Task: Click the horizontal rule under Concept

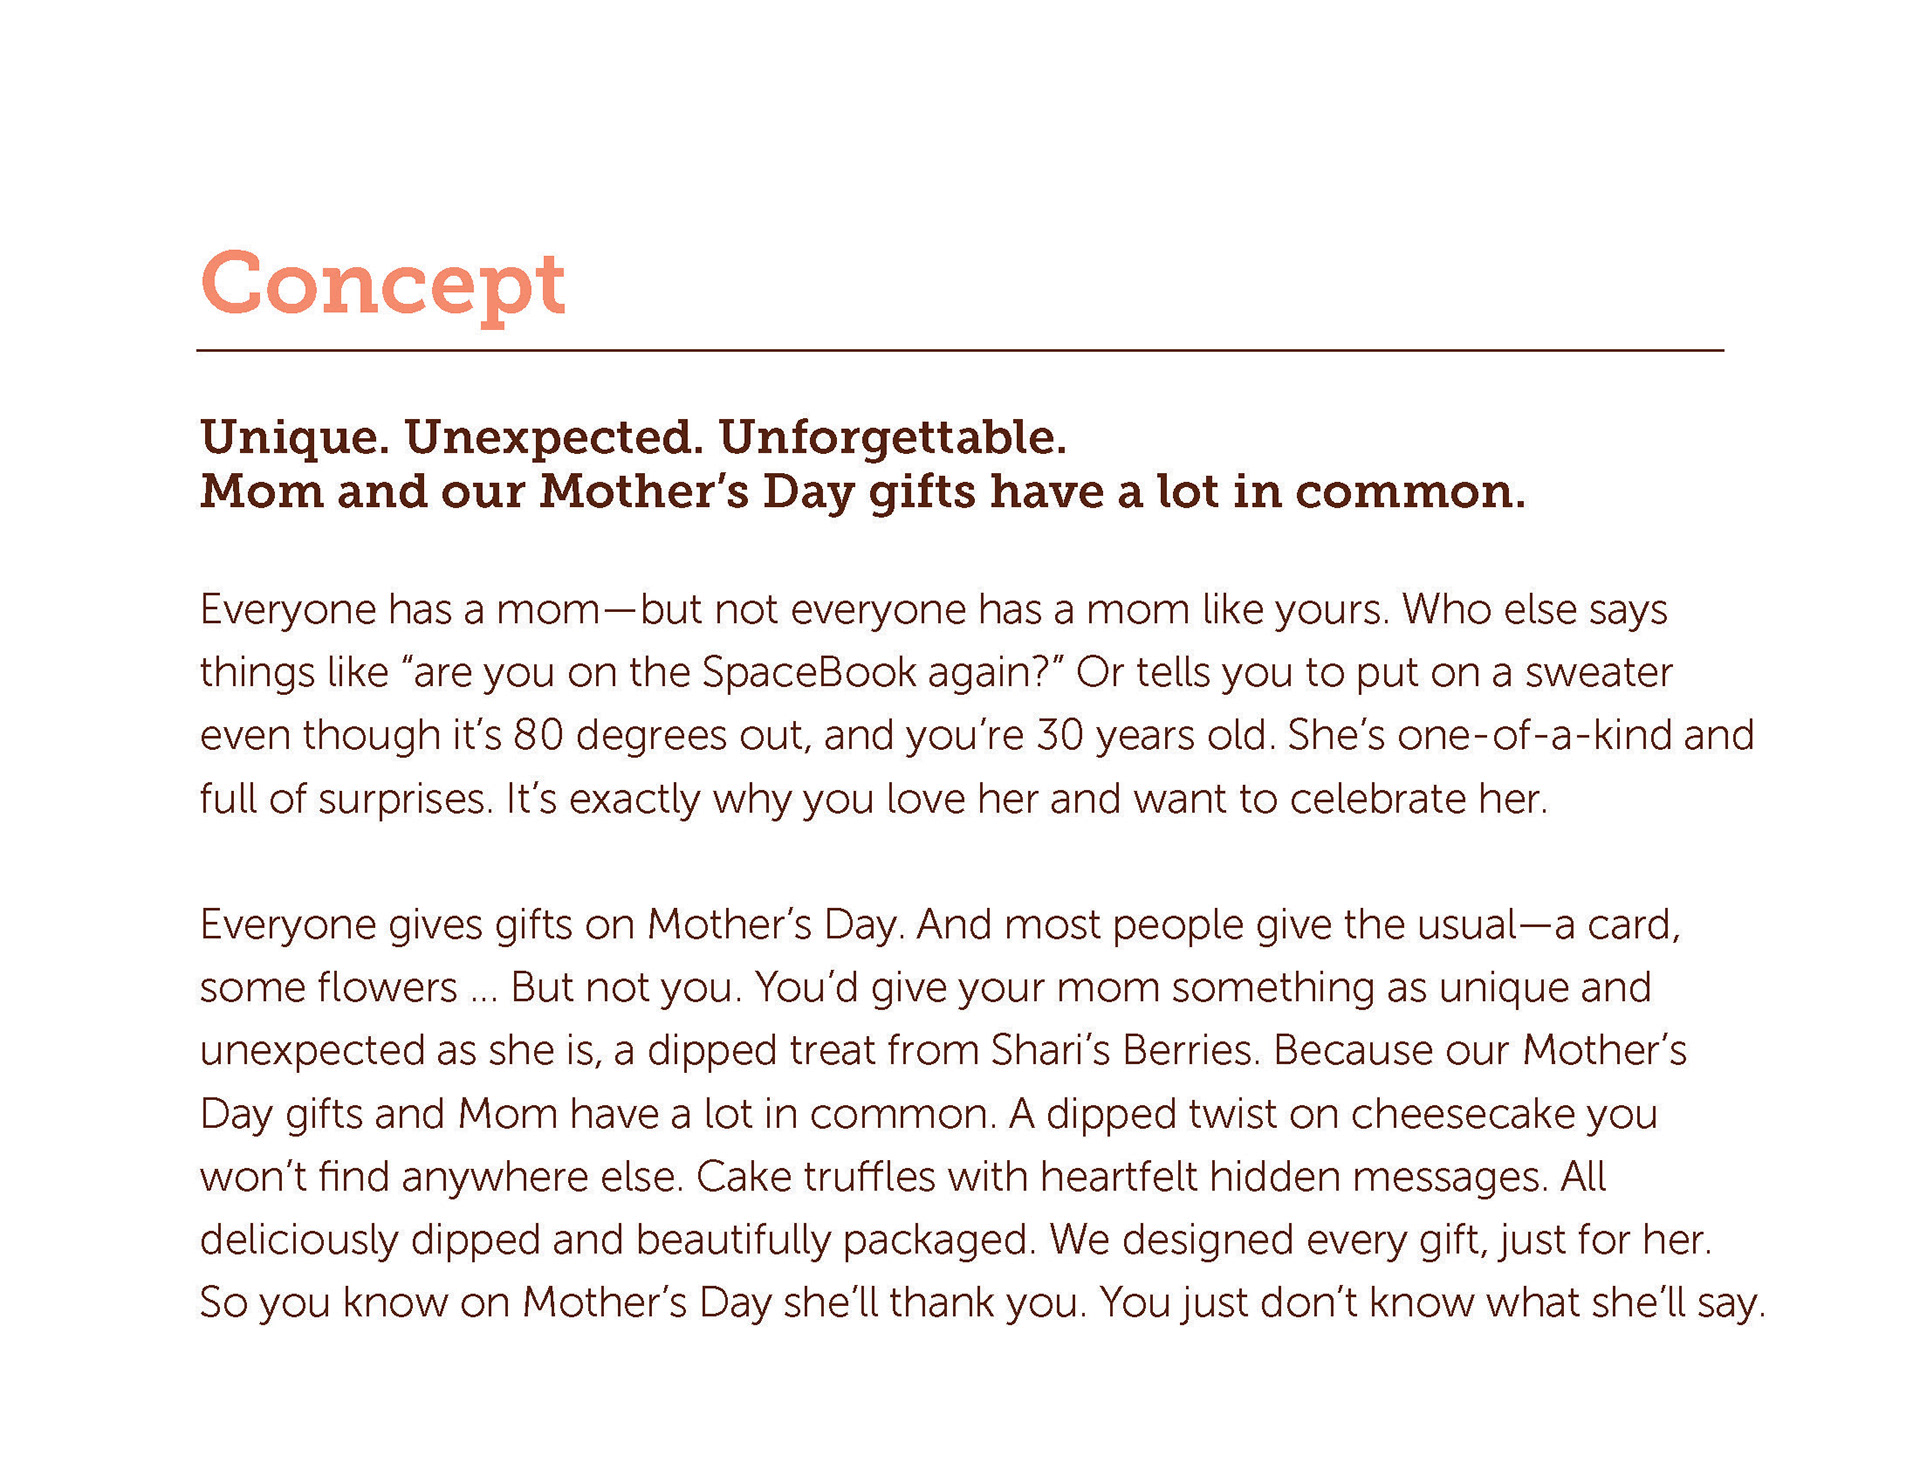Action: (960, 351)
